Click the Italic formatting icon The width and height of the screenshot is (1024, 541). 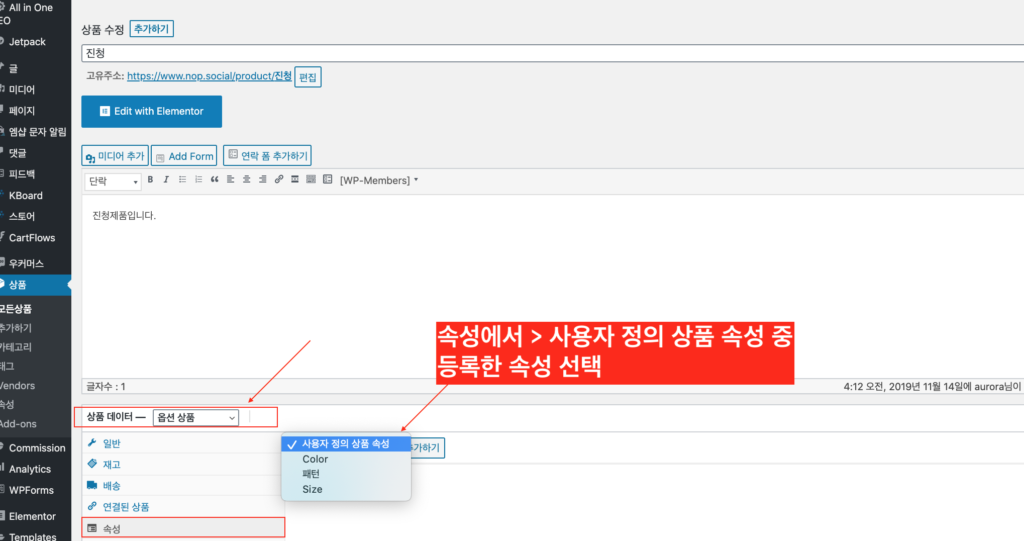click(166, 180)
